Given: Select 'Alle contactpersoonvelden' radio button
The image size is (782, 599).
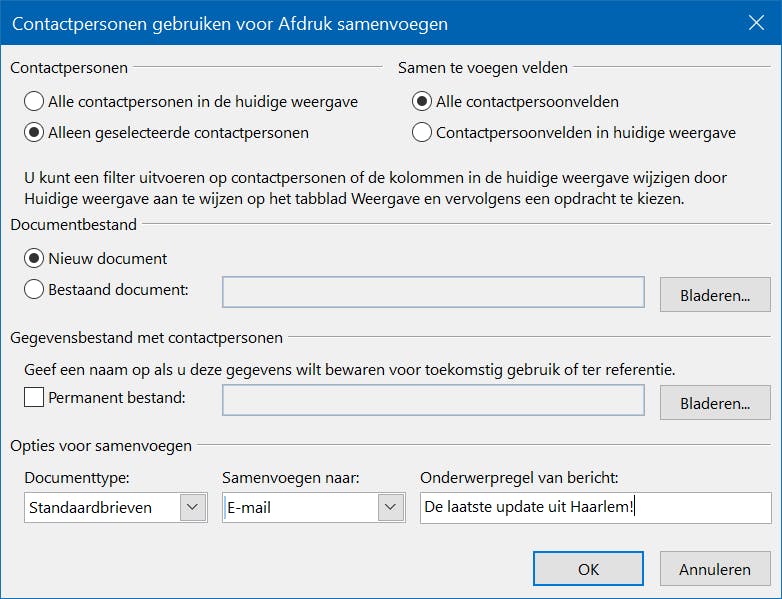Looking at the screenshot, I should (422, 101).
